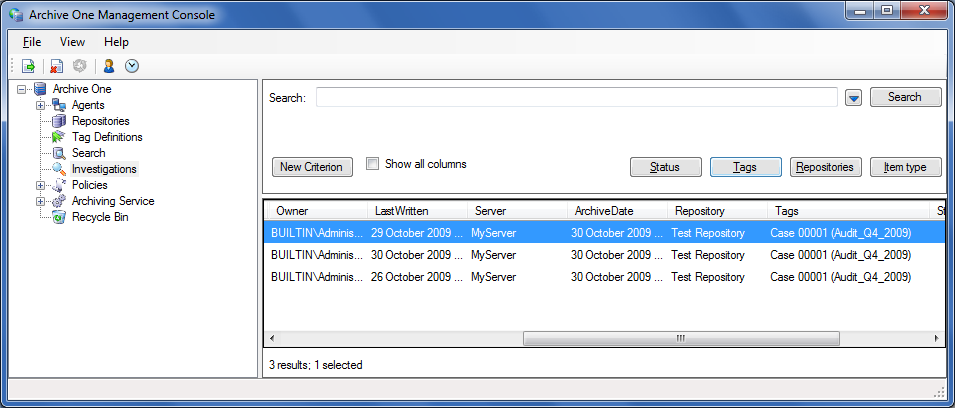Click the clock schedule toolbar icon
Viewport: 955px width, 408px height.
tap(132, 66)
